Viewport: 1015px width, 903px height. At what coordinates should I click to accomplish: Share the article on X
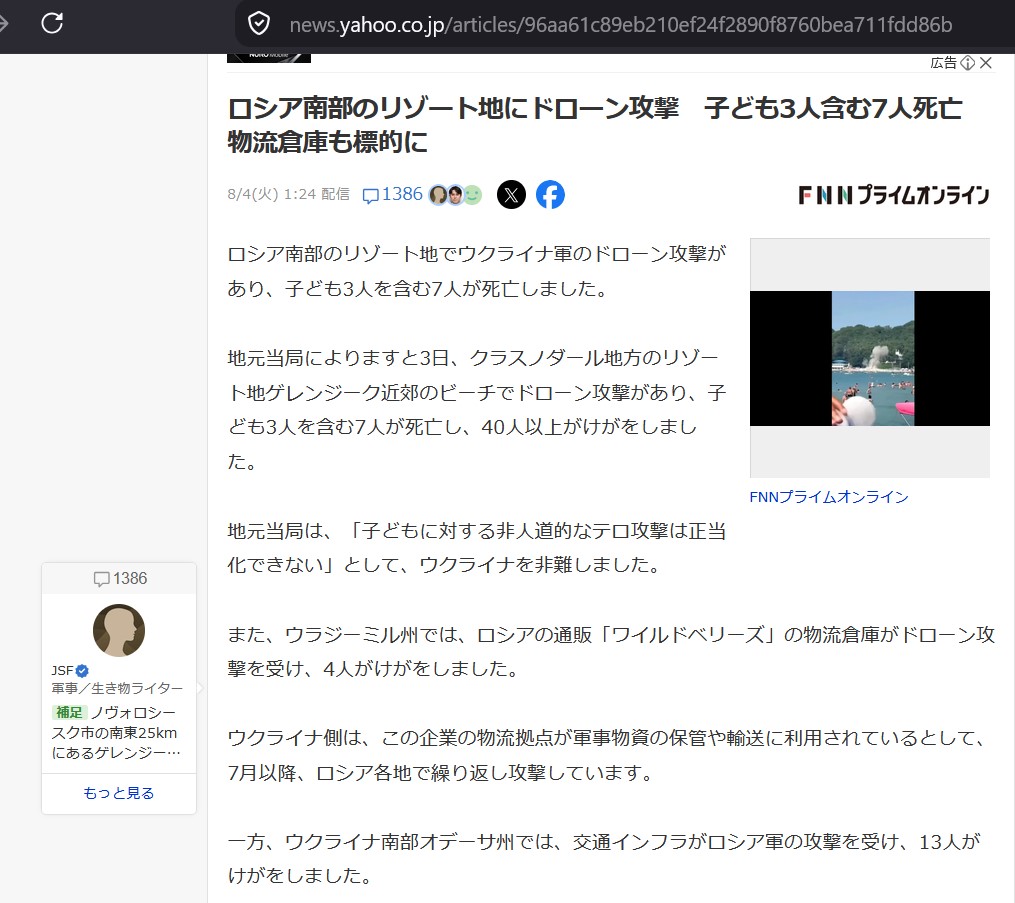point(511,194)
